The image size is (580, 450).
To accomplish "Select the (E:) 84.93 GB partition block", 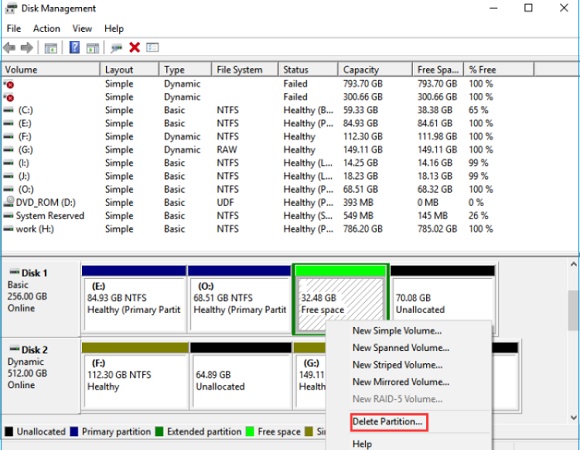I will 134,299.
